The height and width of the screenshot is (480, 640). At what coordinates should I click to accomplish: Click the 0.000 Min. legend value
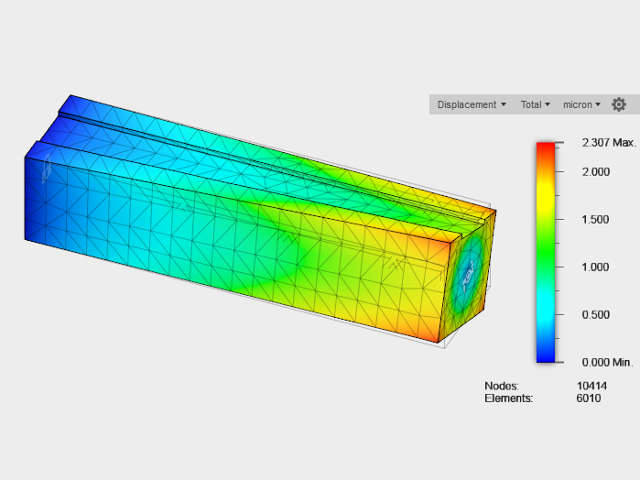(608, 362)
